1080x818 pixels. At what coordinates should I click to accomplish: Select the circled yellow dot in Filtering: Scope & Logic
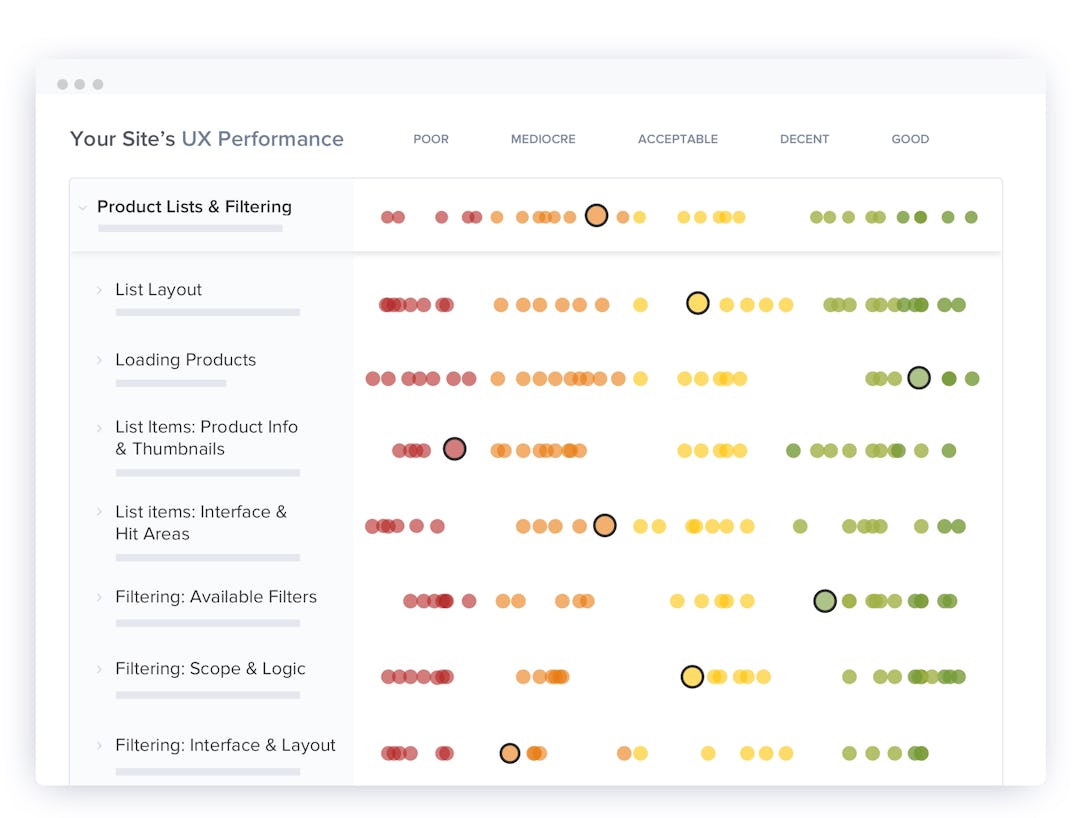[692, 676]
